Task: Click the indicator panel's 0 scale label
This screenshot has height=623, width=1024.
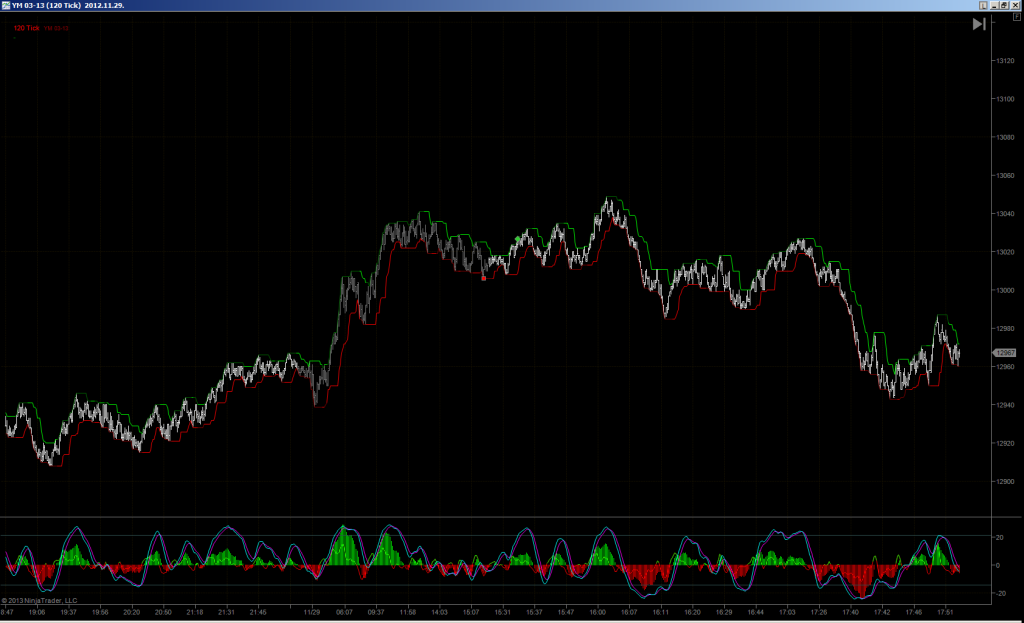Action: [997, 566]
